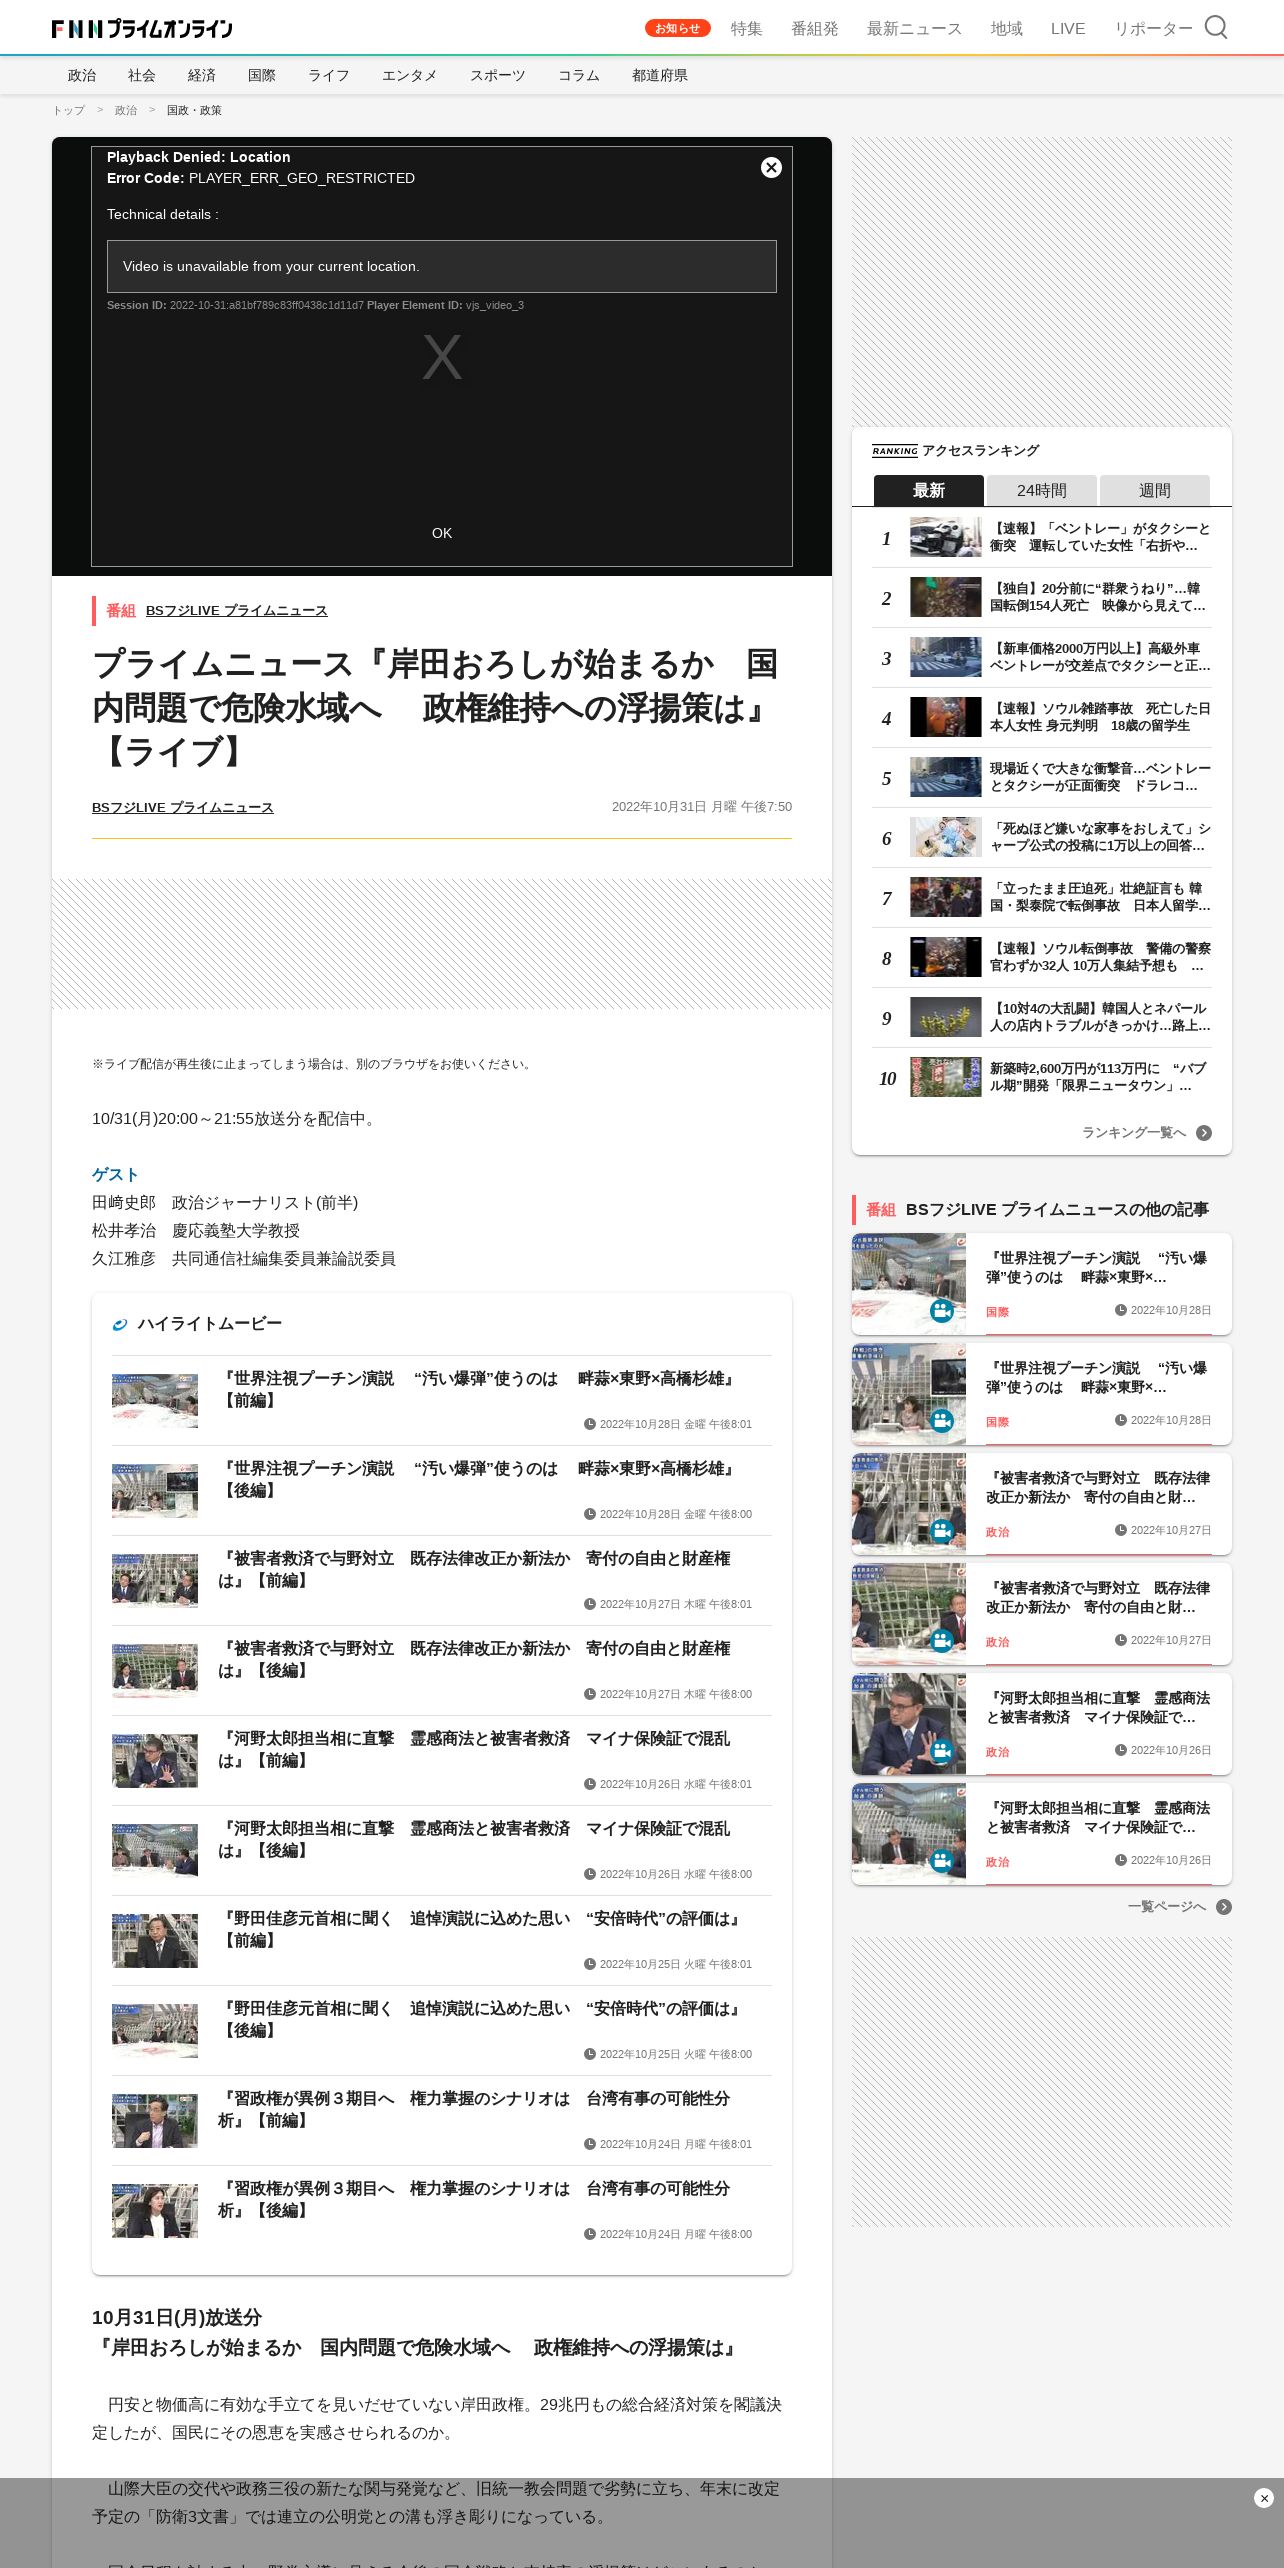The image size is (1284, 2568).
Task: Click the 政治 breadcrumb link
Action: (126, 110)
